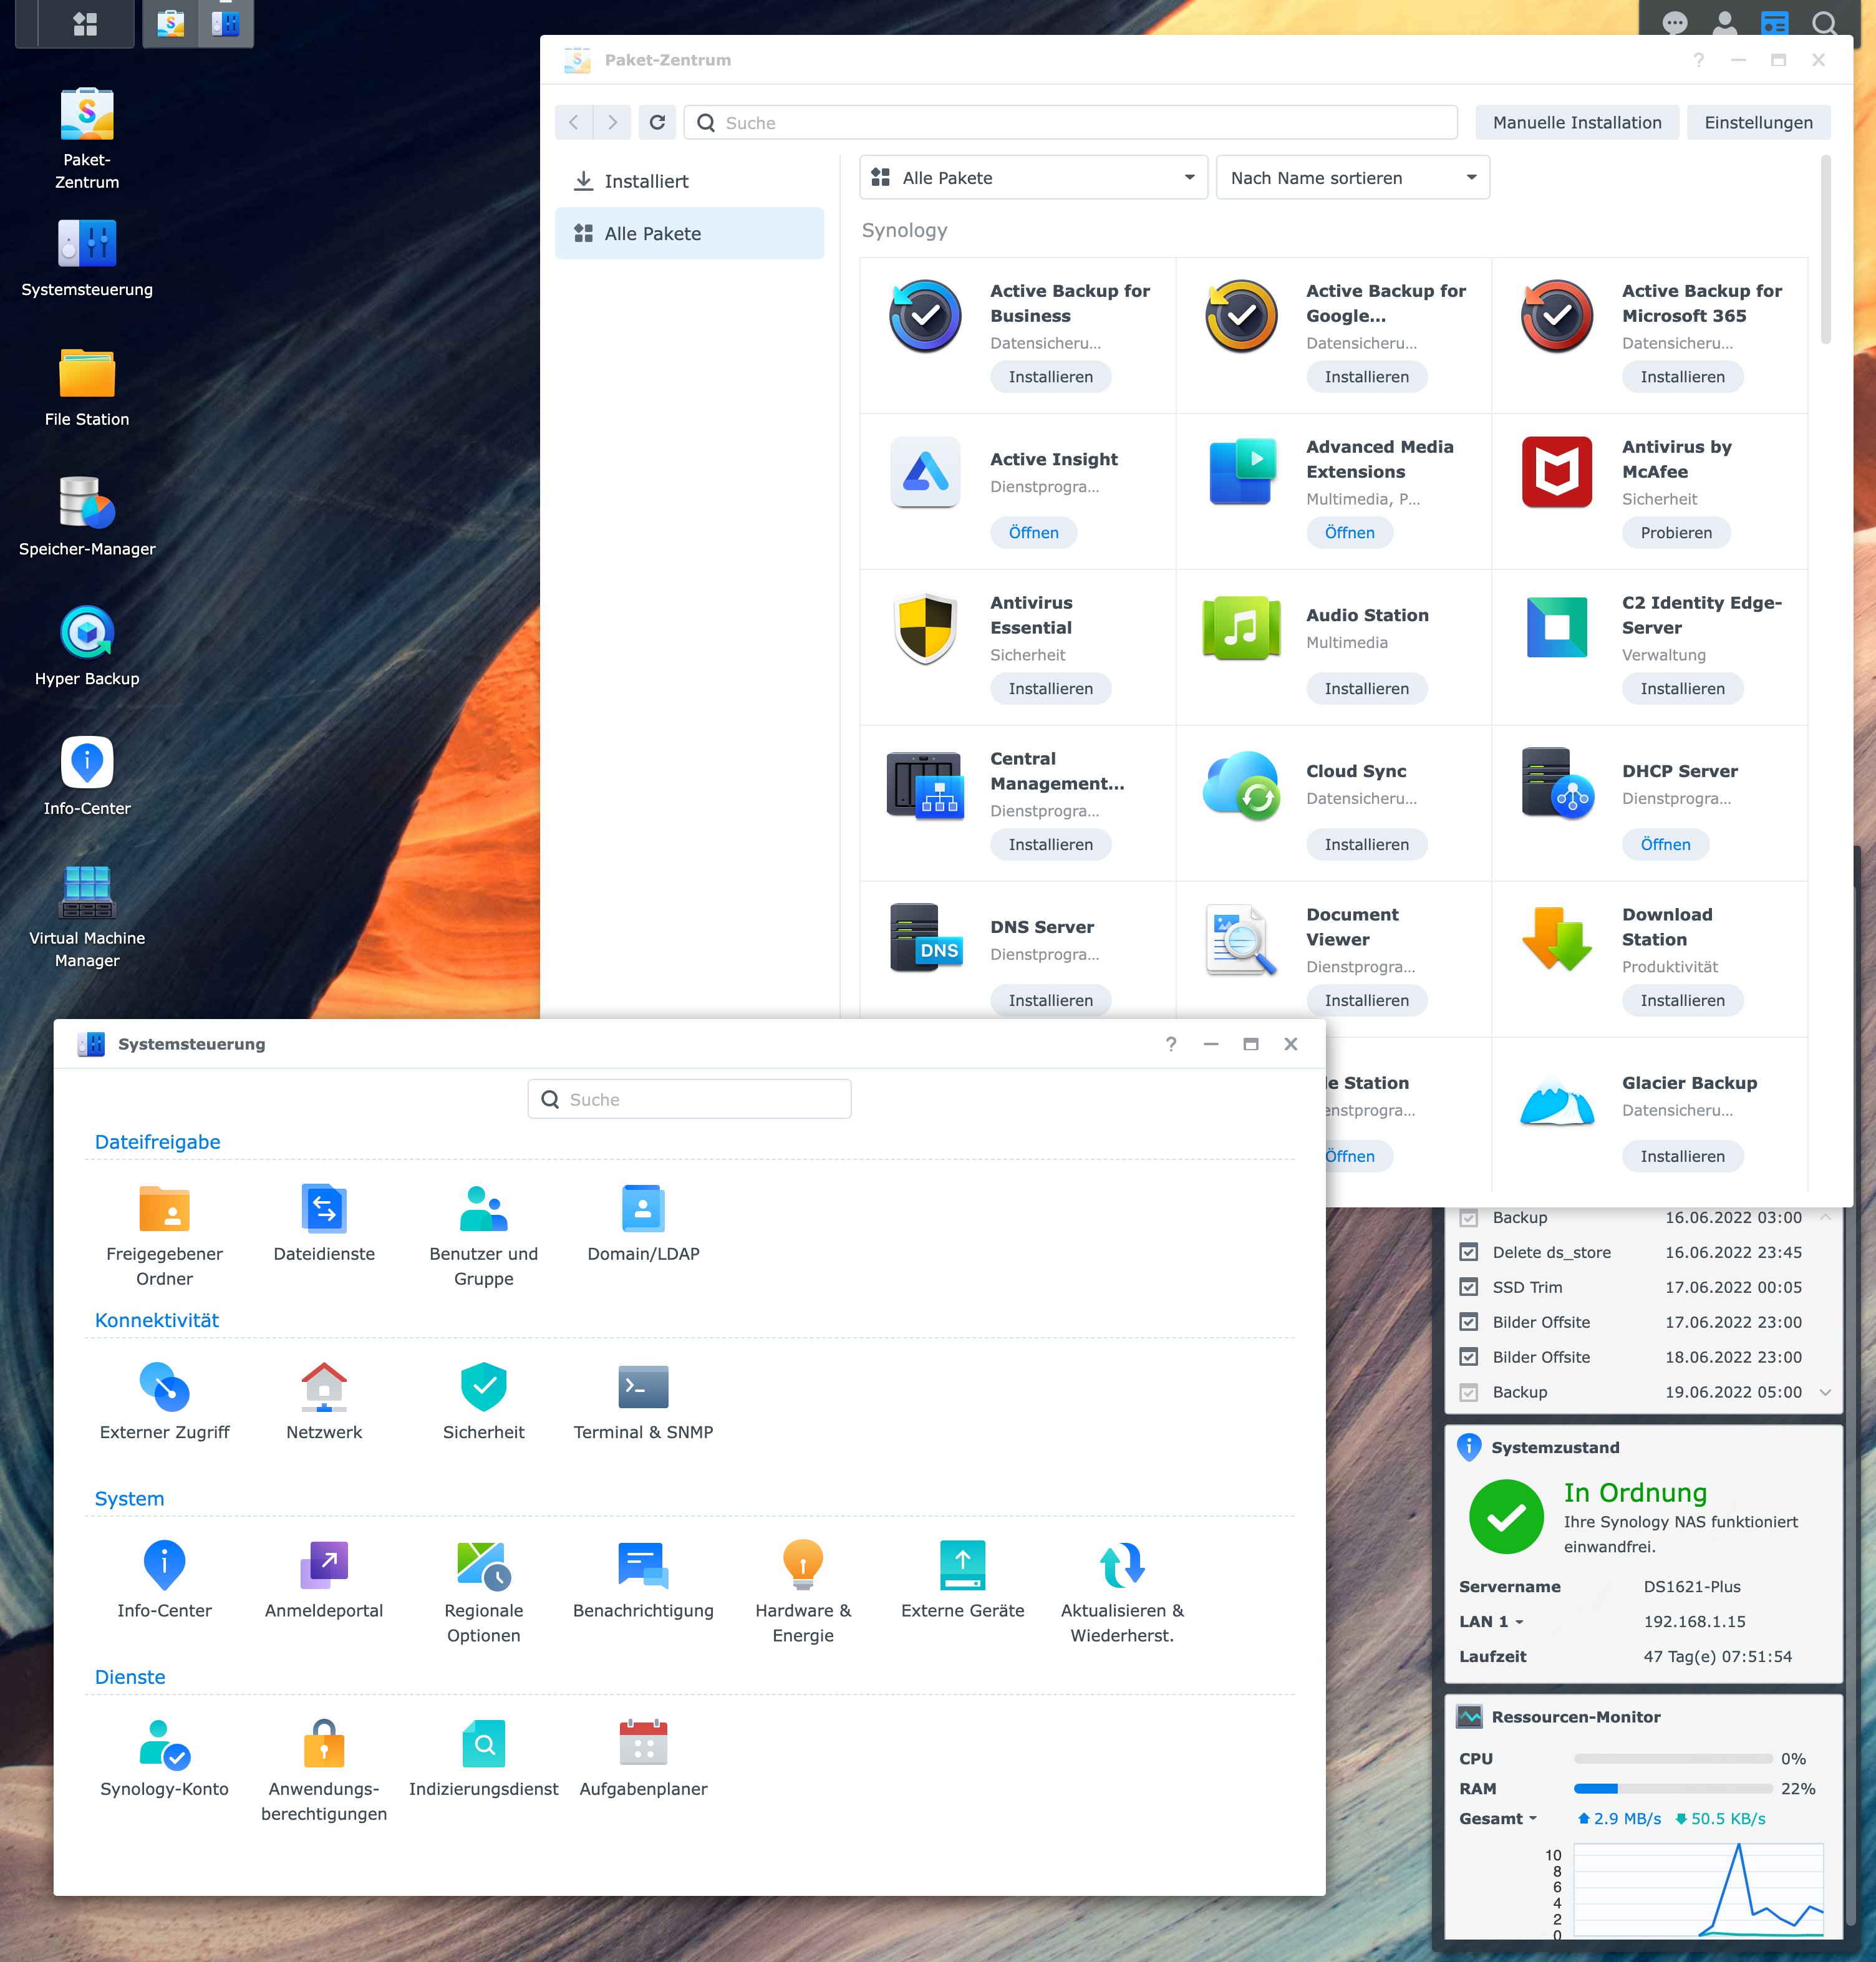Image resolution: width=1876 pixels, height=1962 pixels.
Task: Toggle Delete ds_store task checkbox
Action: (1468, 1252)
